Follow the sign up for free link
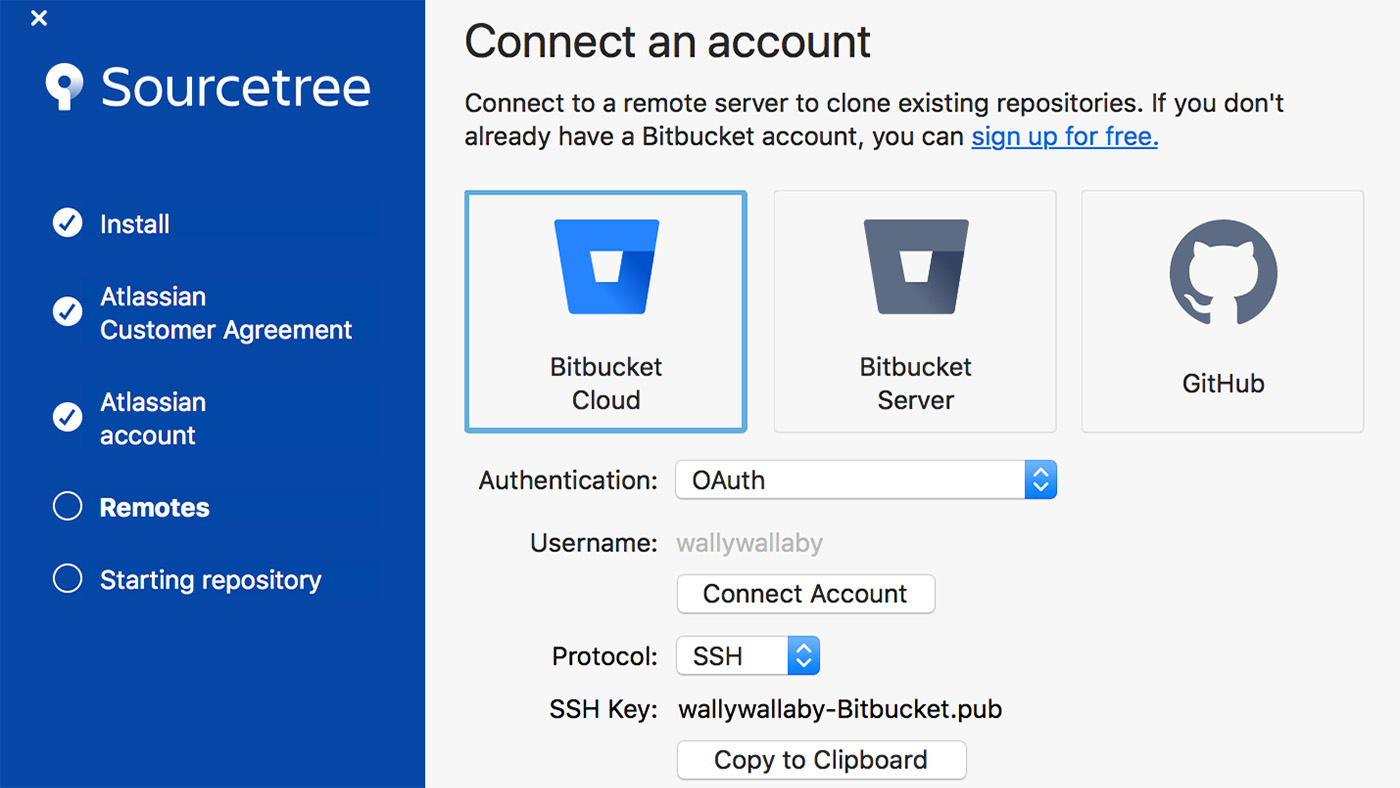This screenshot has width=1400, height=788. (x=1065, y=136)
